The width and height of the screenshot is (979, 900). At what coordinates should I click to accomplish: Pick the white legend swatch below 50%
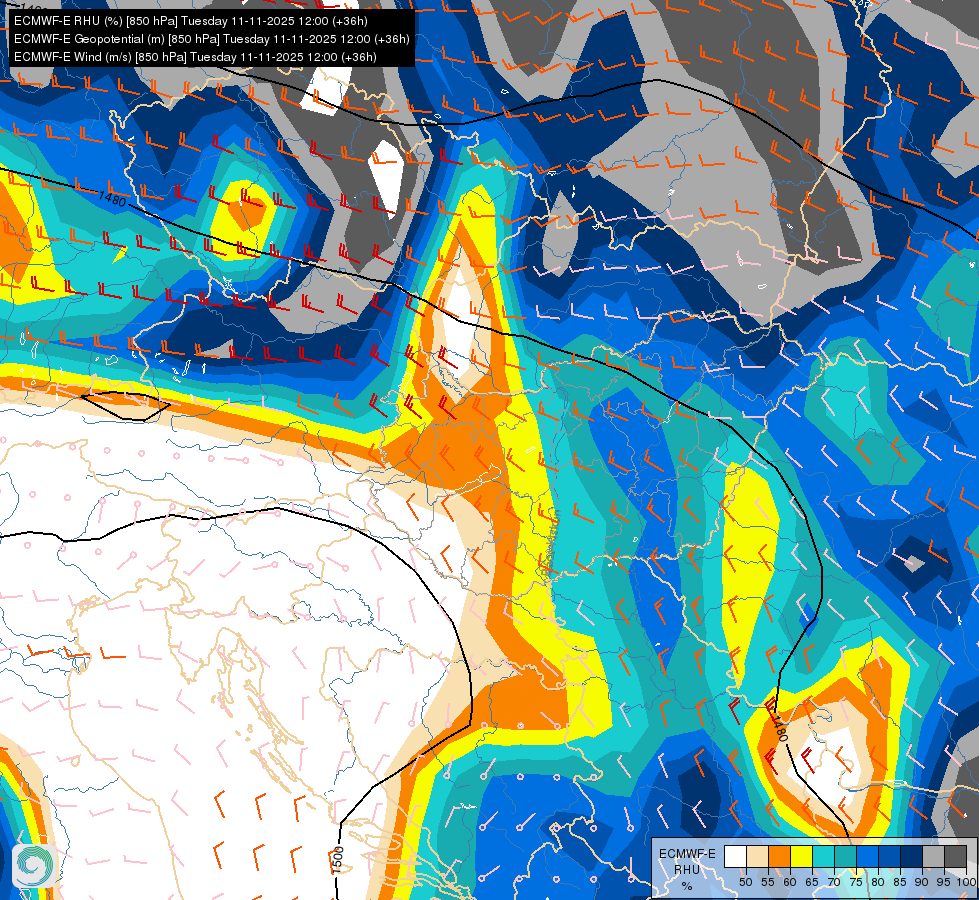pos(735,856)
